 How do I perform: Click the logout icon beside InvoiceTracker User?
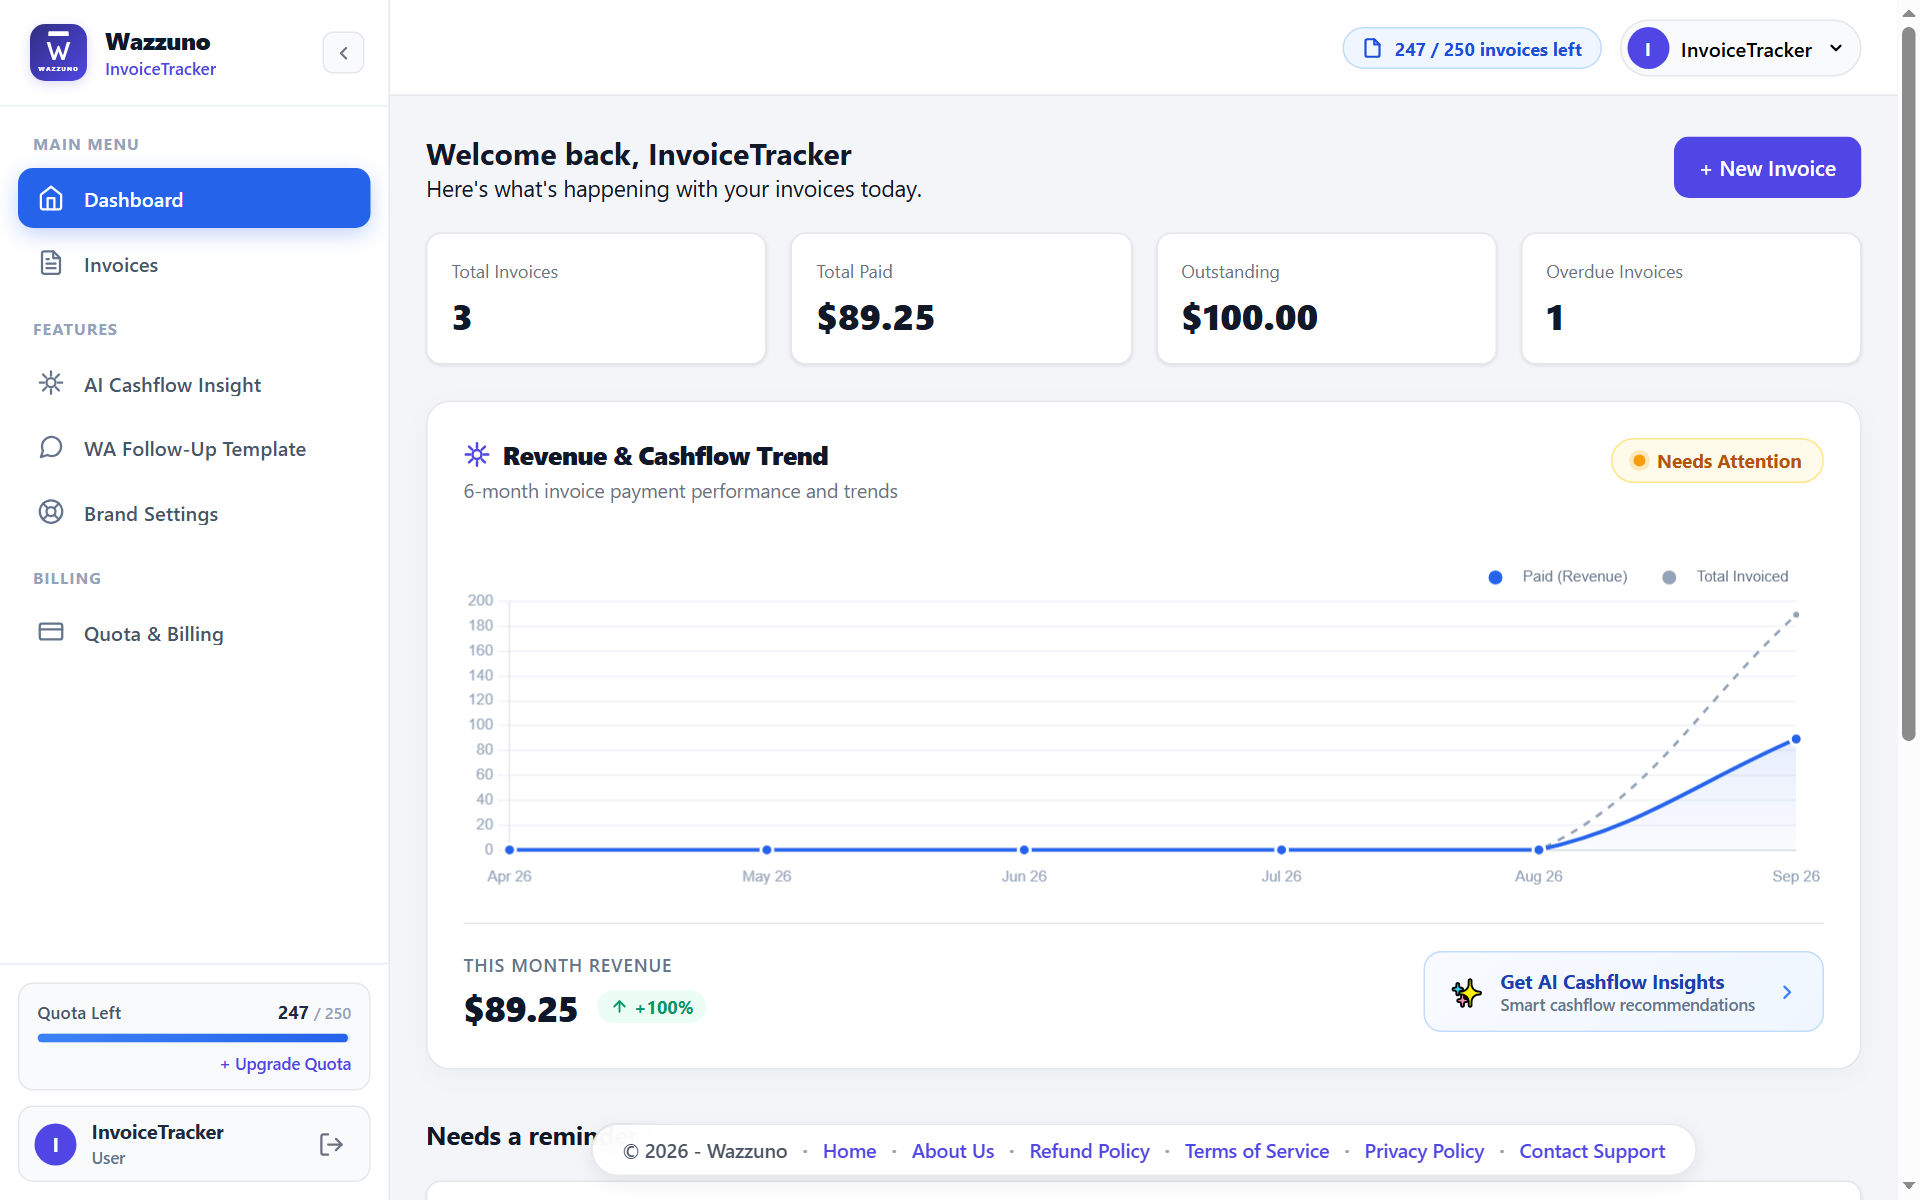(x=331, y=1144)
